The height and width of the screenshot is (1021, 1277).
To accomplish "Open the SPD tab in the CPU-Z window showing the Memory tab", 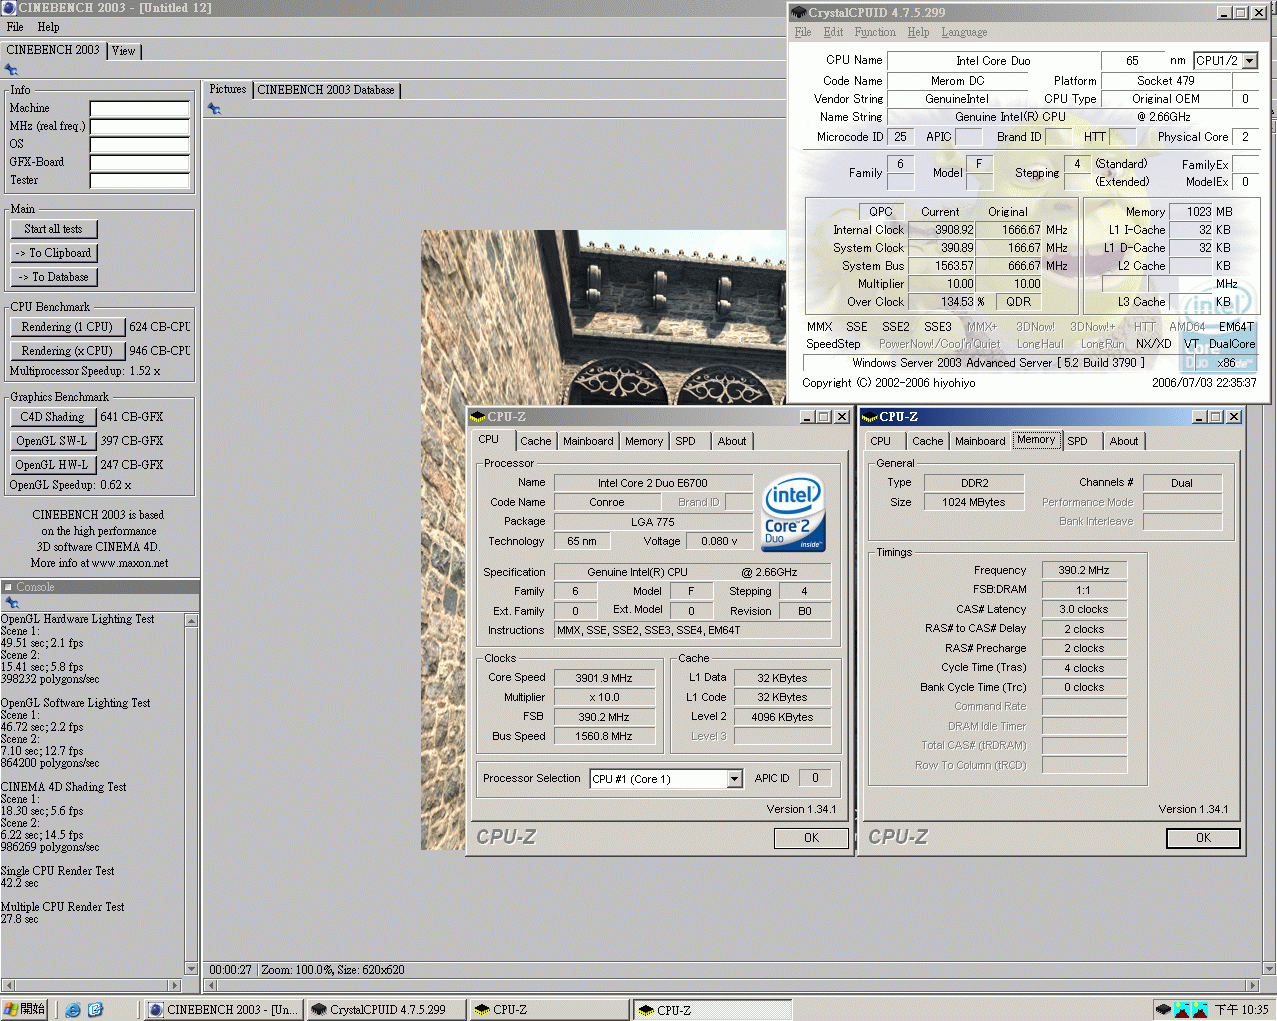I will point(1077,441).
